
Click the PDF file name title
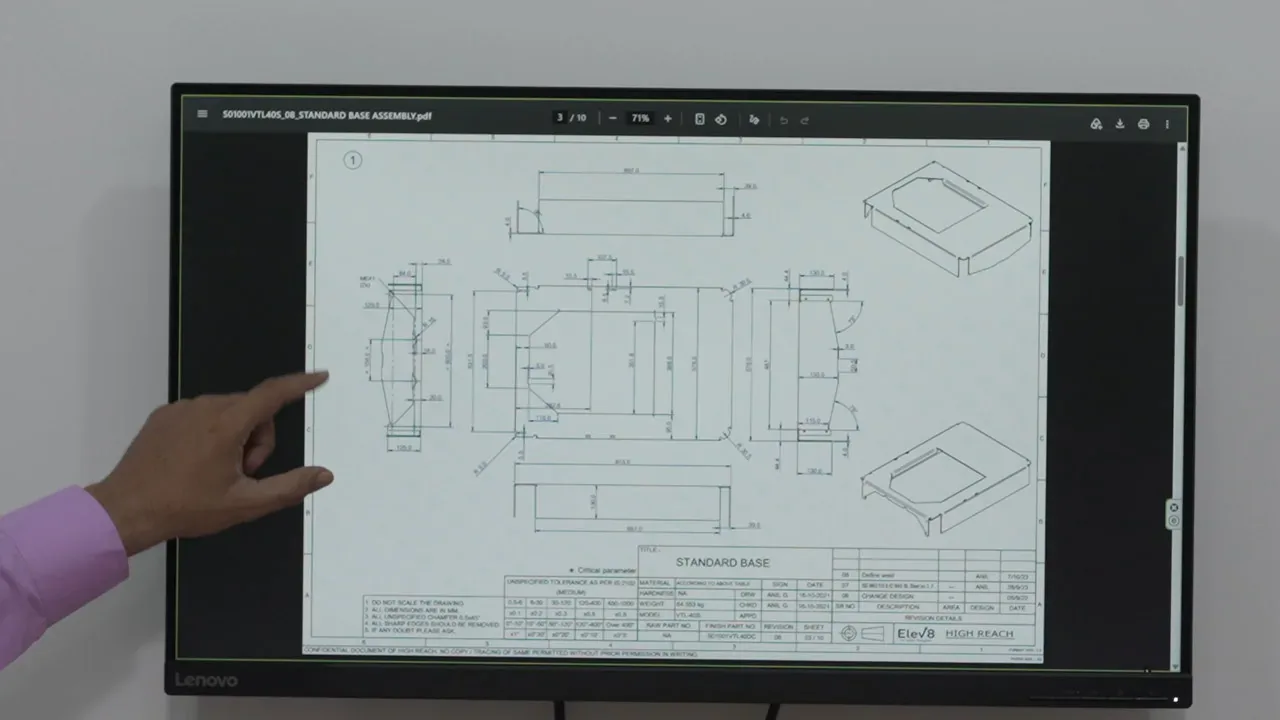click(x=327, y=115)
